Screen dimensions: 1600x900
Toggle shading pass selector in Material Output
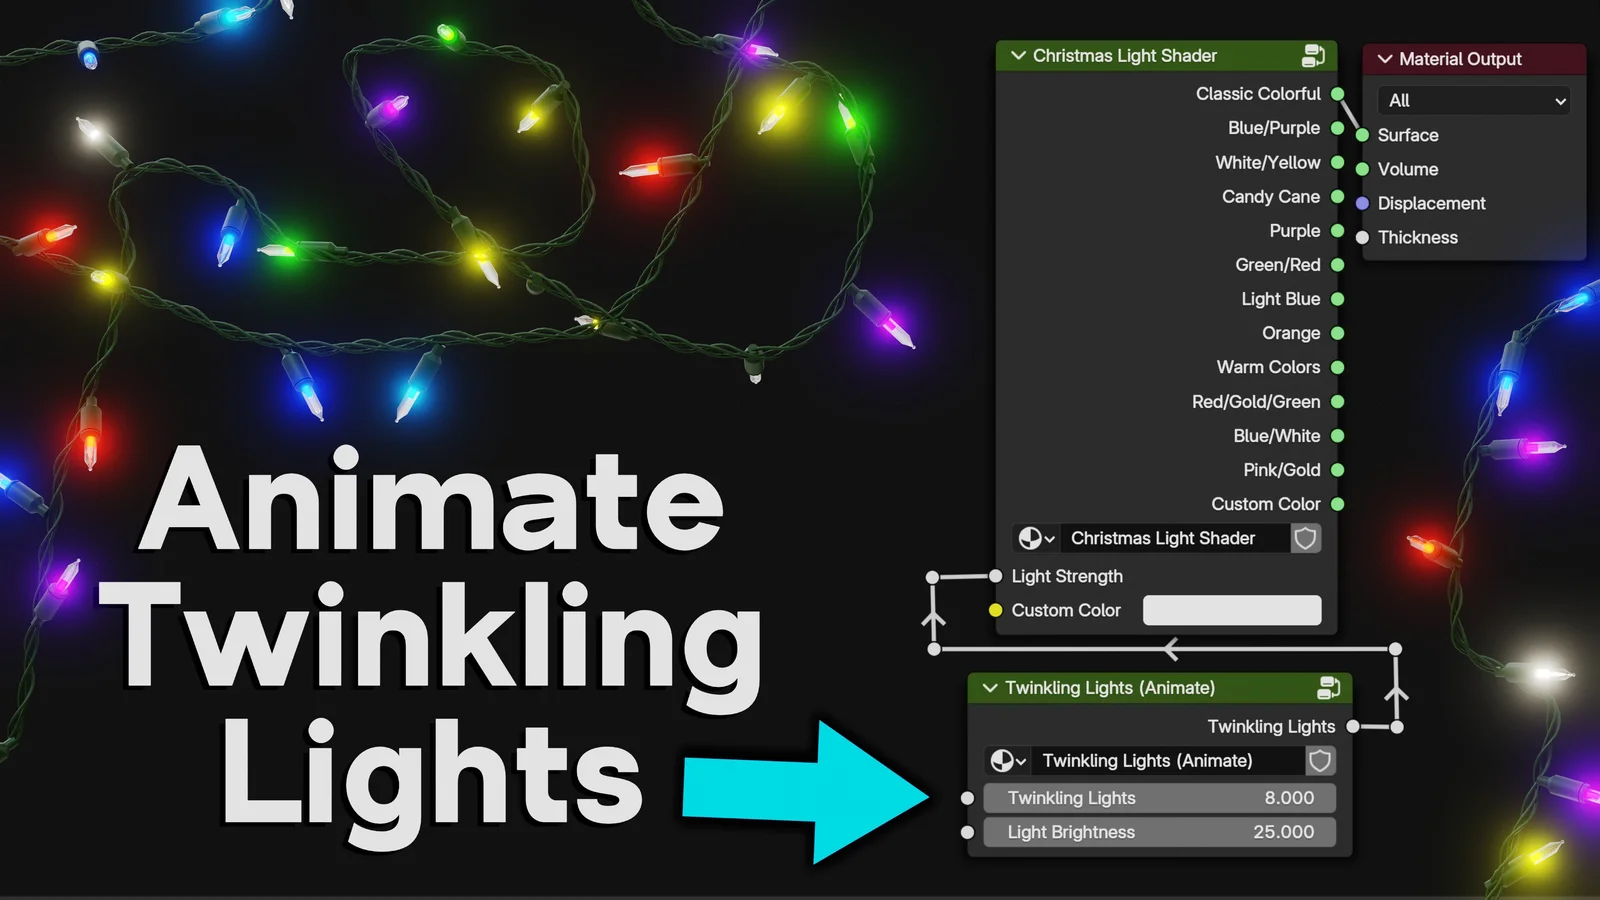1474,100
